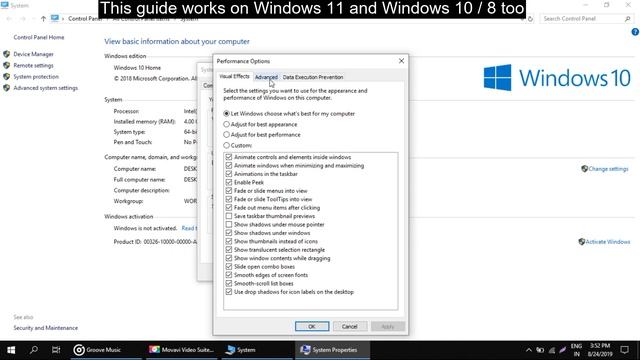Switch to the Advanced tab
640x360 pixels.
pyautogui.click(x=266, y=77)
